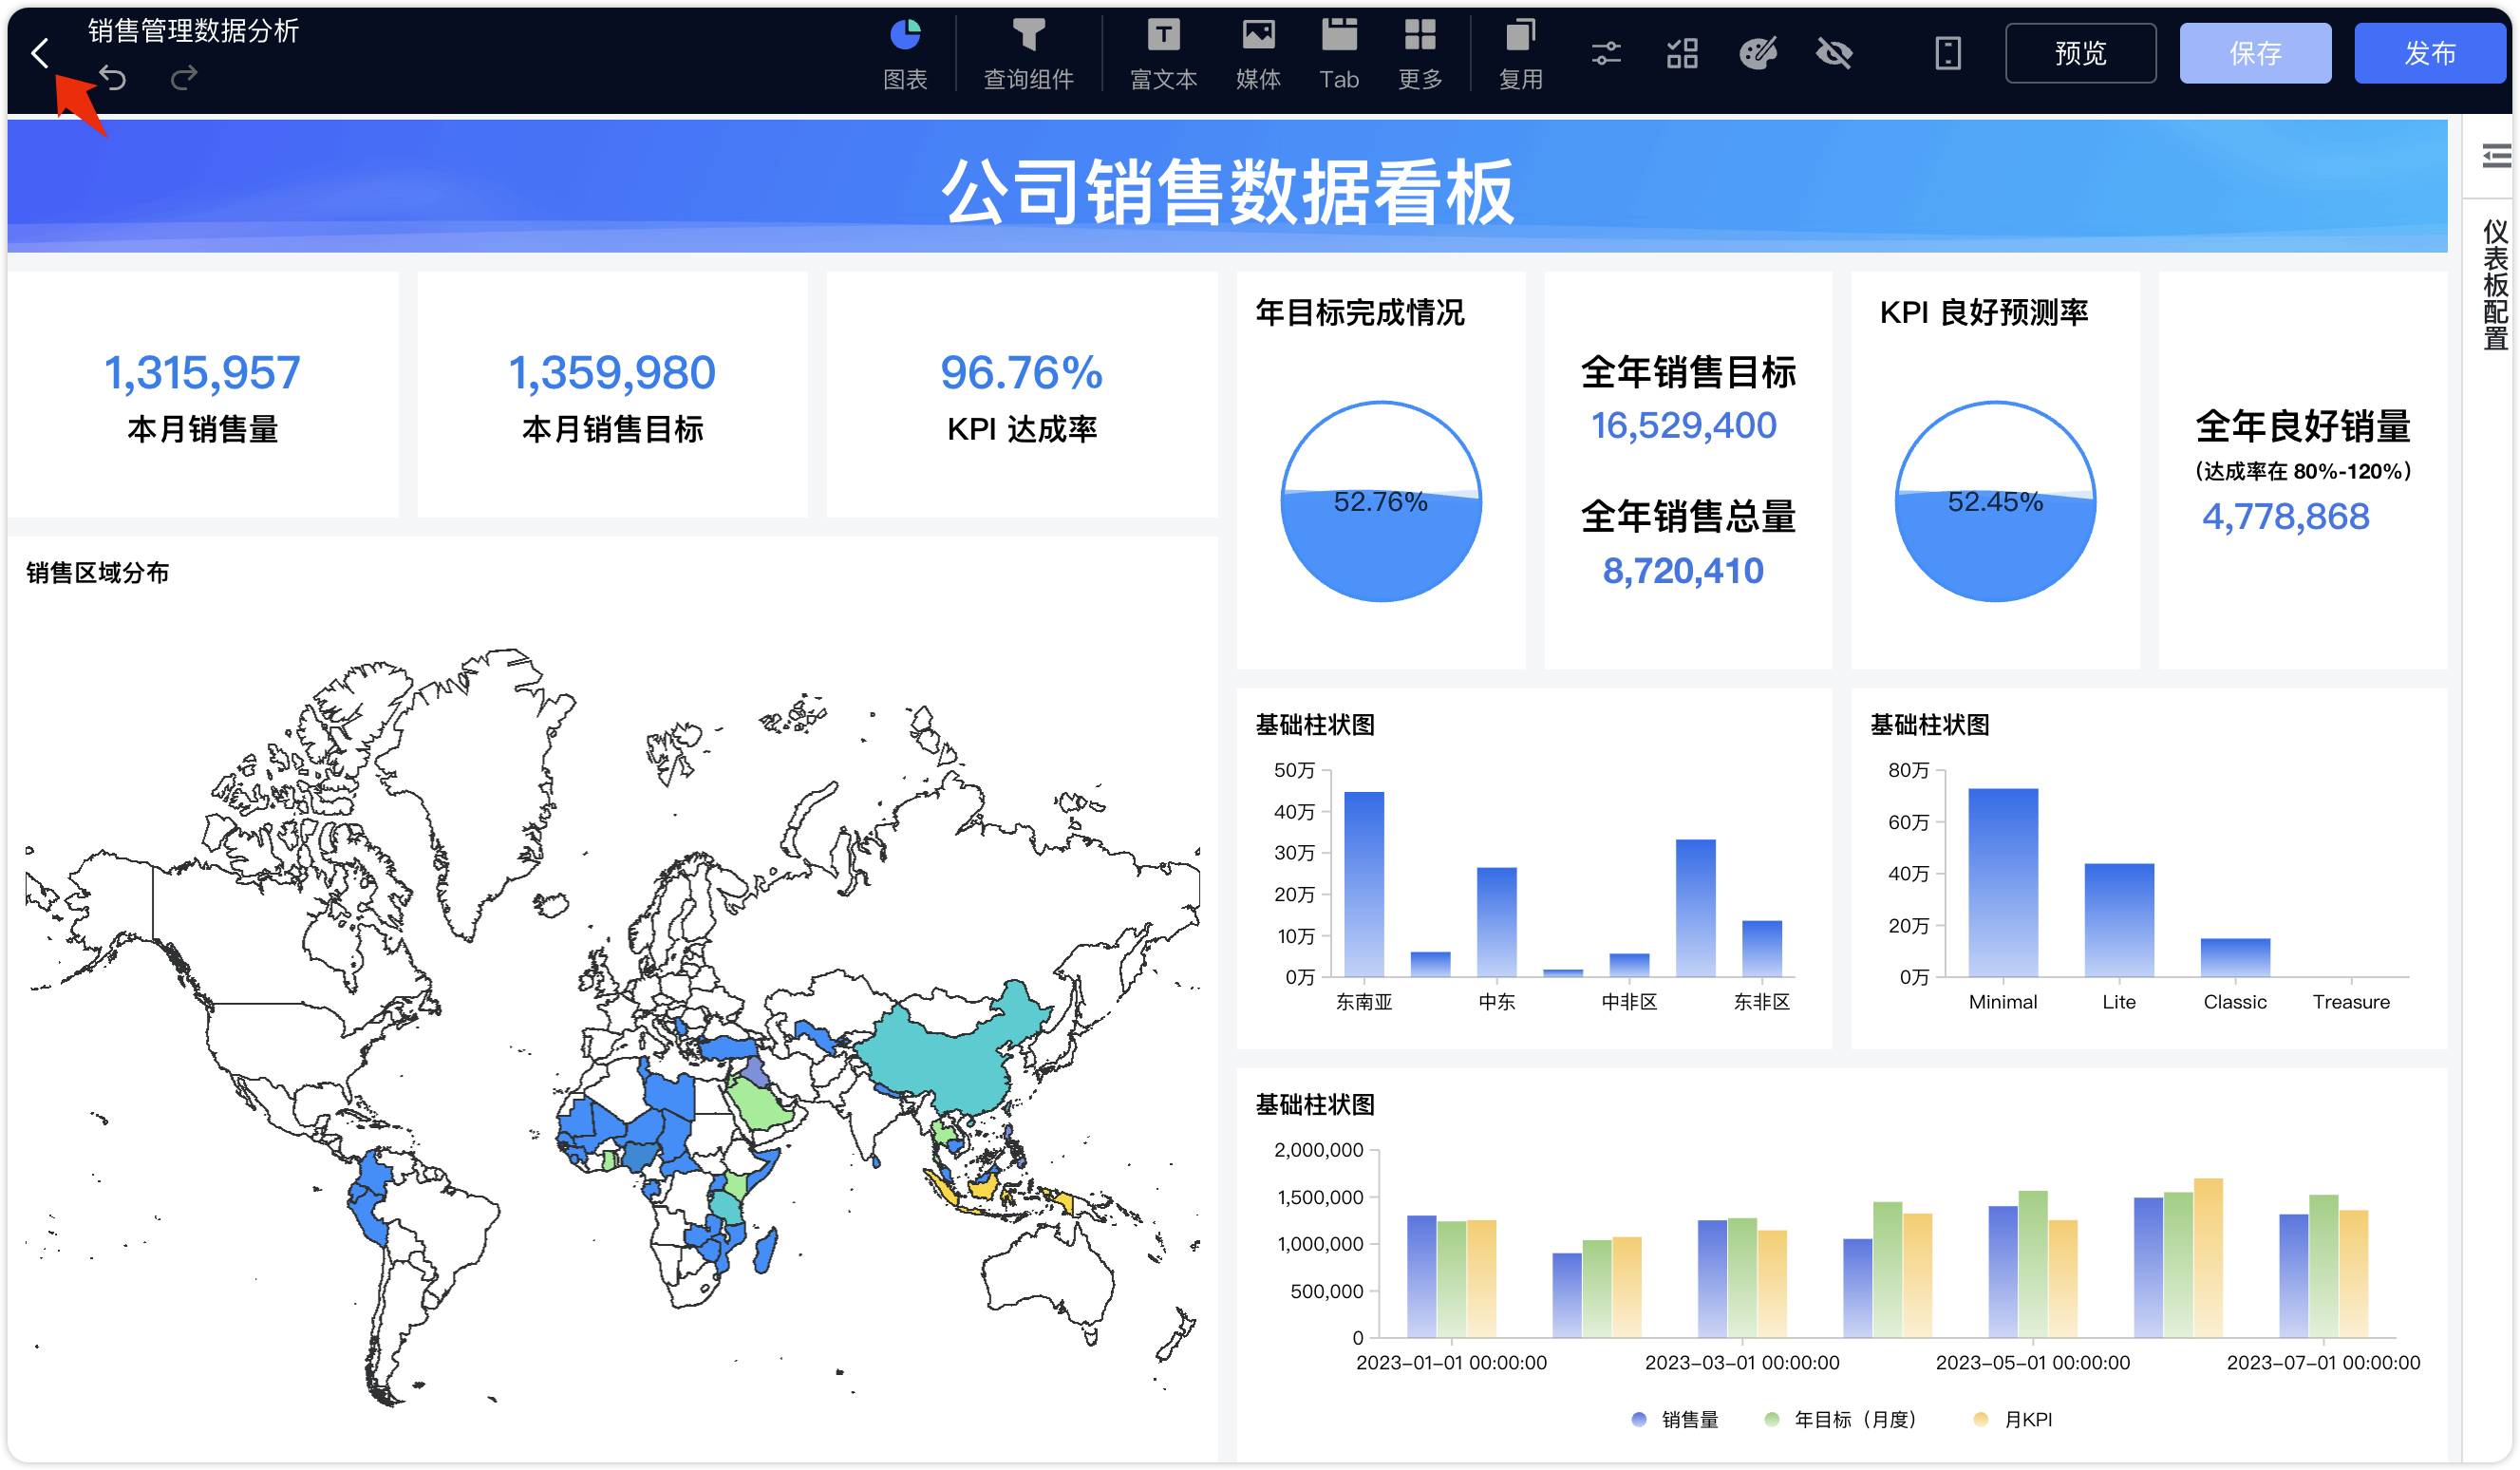Click the 发布 publish button
2520x1470 pixels.
pyautogui.click(x=2430, y=53)
